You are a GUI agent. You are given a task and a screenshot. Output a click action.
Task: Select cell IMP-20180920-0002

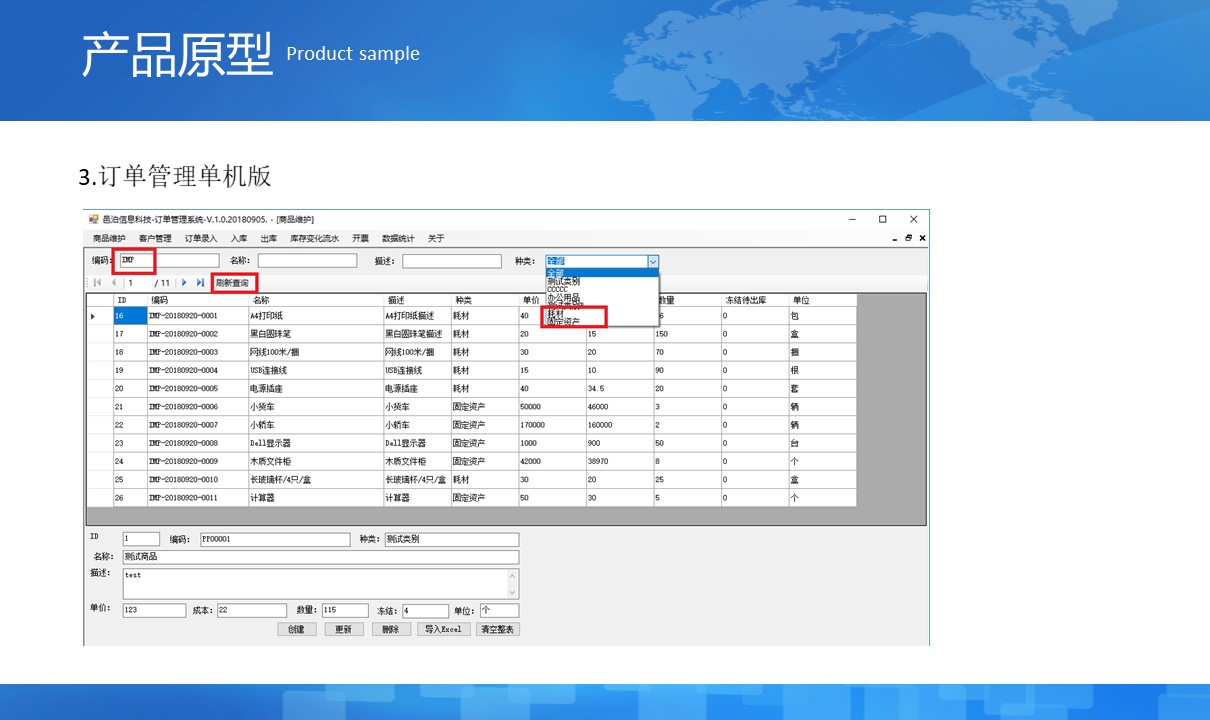pos(198,334)
